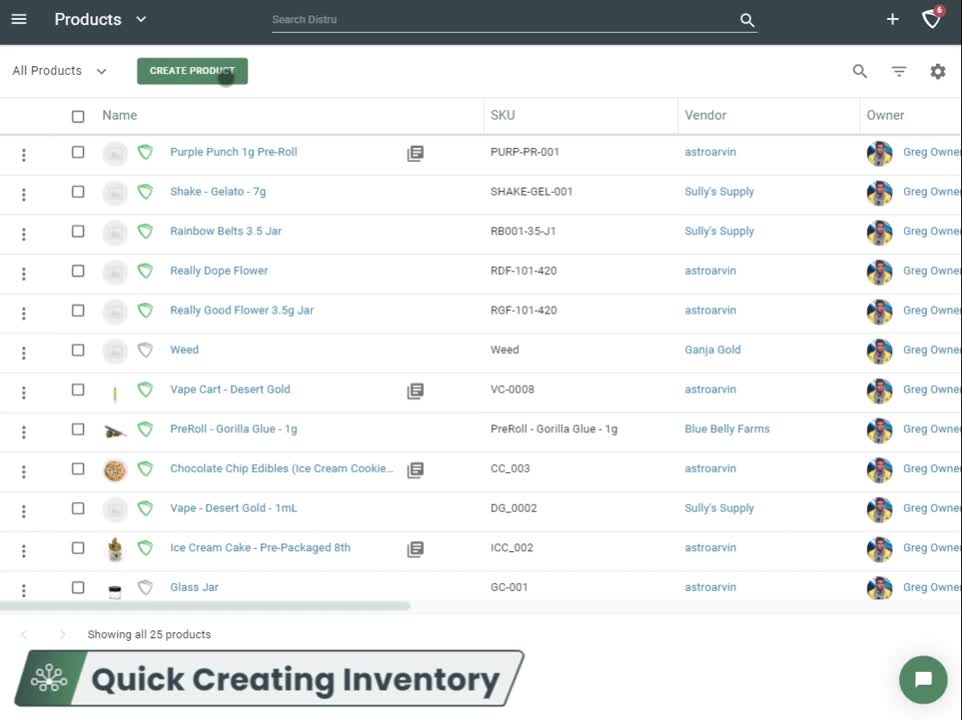Select the Vape Cart - Desert Gold checkbox
Image resolution: width=962 pixels, height=720 pixels.
(x=78, y=389)
